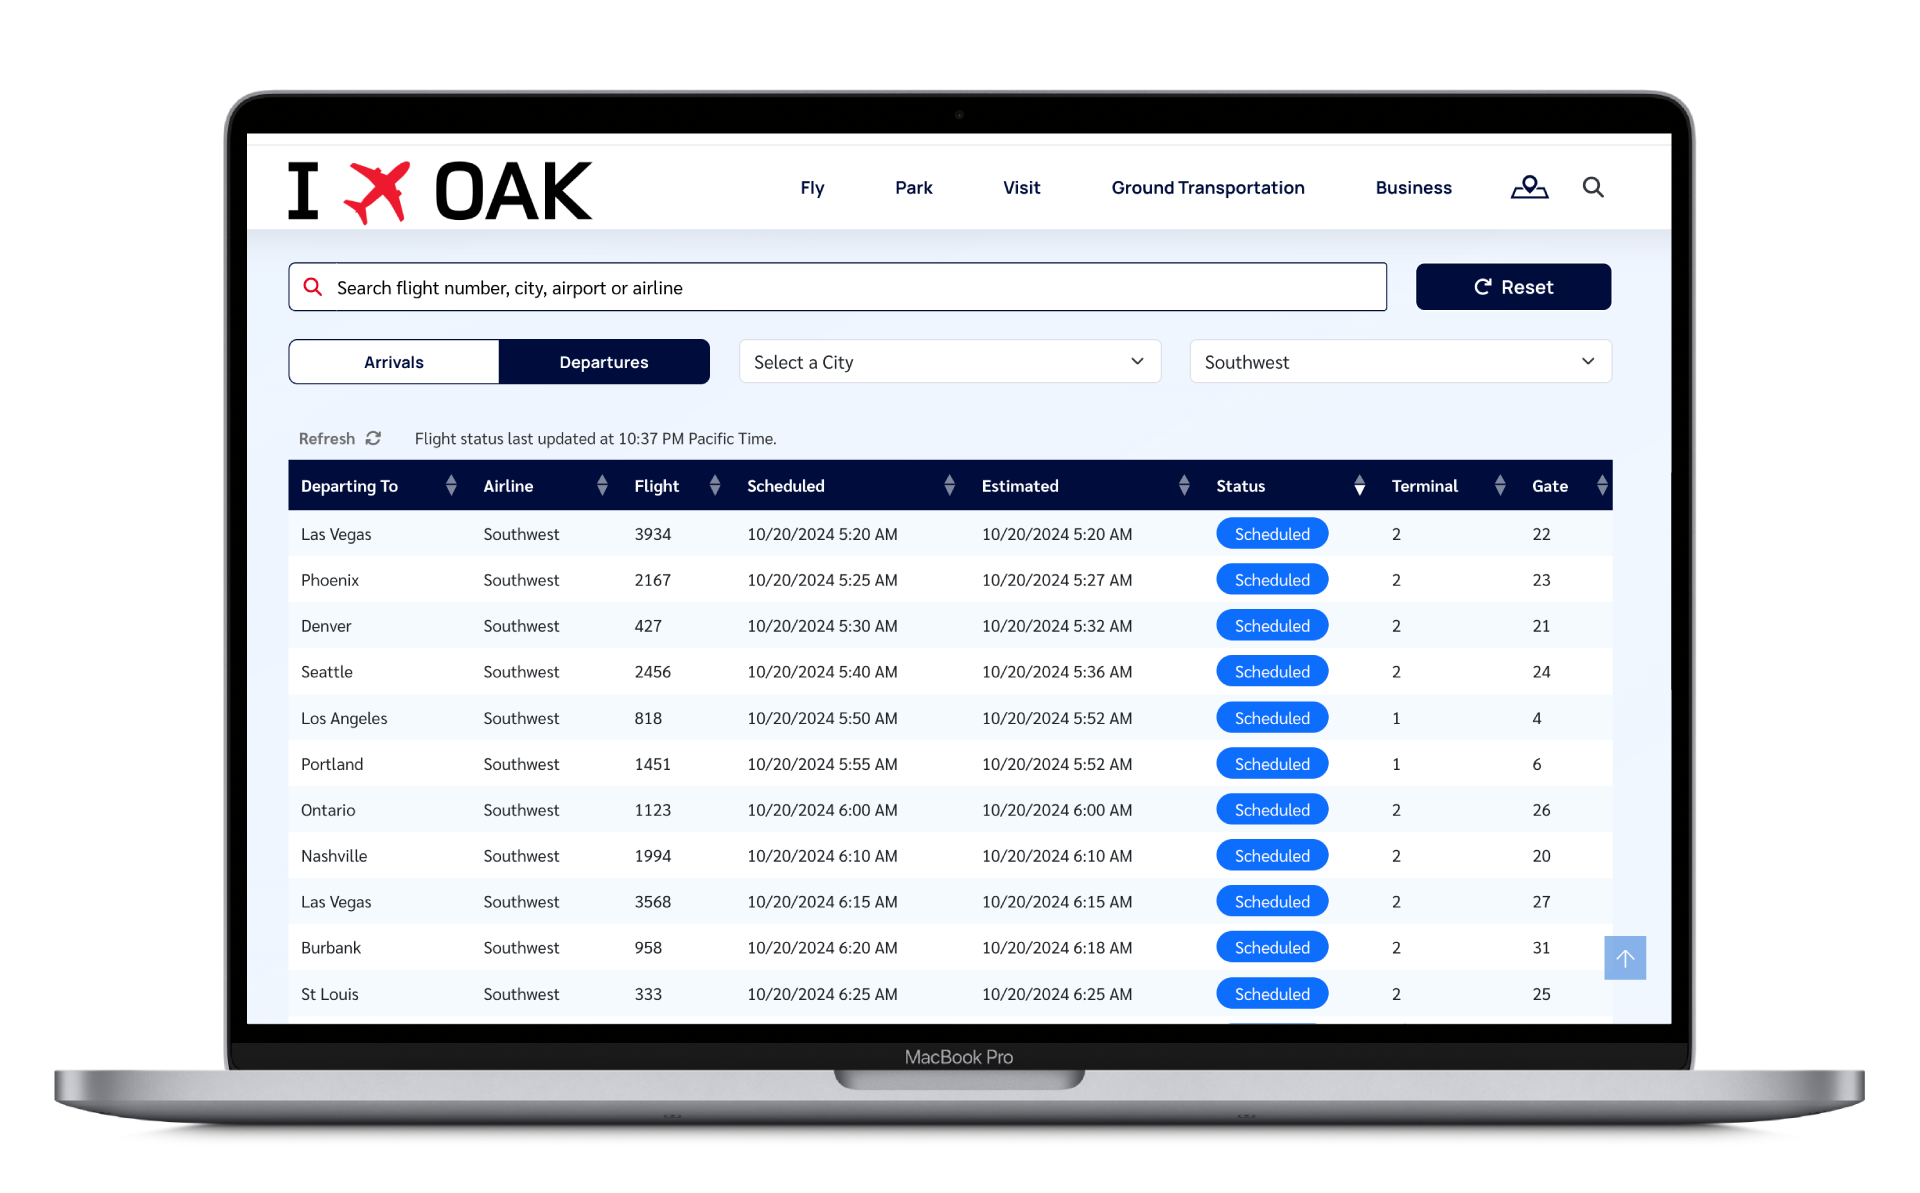Screen dimensions: 1920x1193
Task: Click Scheduled status badge for St Louis flight
Action: (x=1272, y=994)
